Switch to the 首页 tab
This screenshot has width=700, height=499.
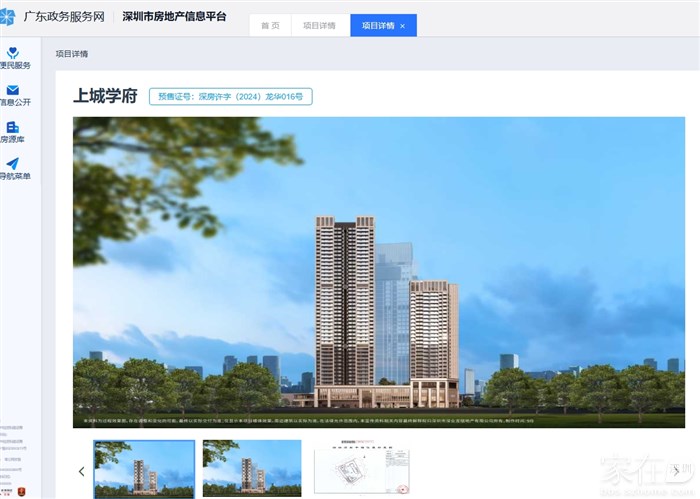click(270, 26)
